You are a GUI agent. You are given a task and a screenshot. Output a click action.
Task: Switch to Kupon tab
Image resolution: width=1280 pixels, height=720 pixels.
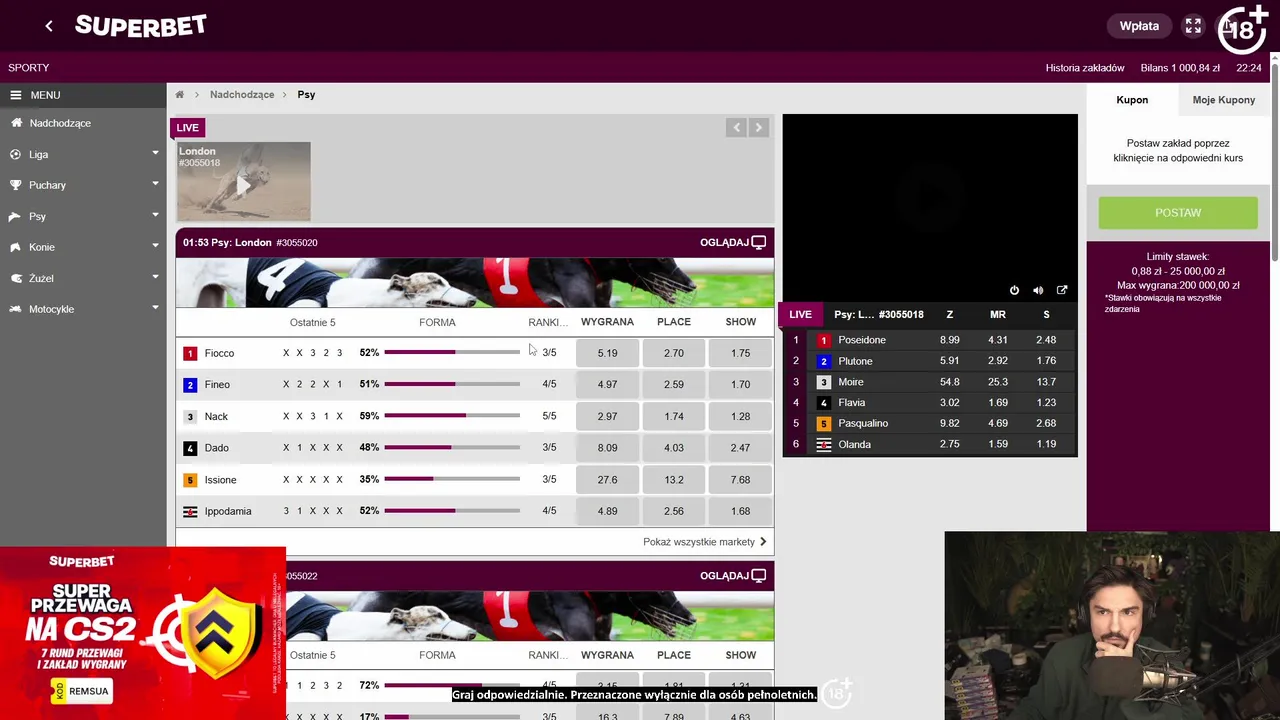click(x=1132, y=100)
